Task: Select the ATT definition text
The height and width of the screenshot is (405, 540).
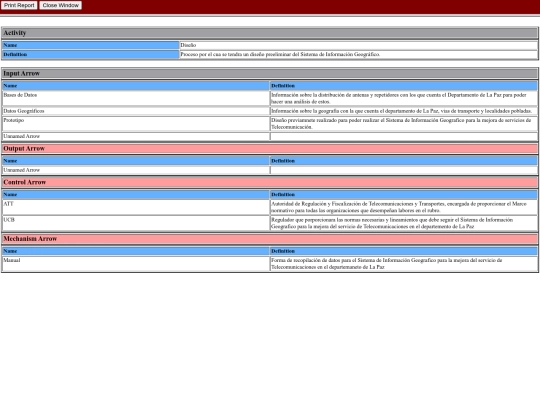Action: tap(399, 207)
